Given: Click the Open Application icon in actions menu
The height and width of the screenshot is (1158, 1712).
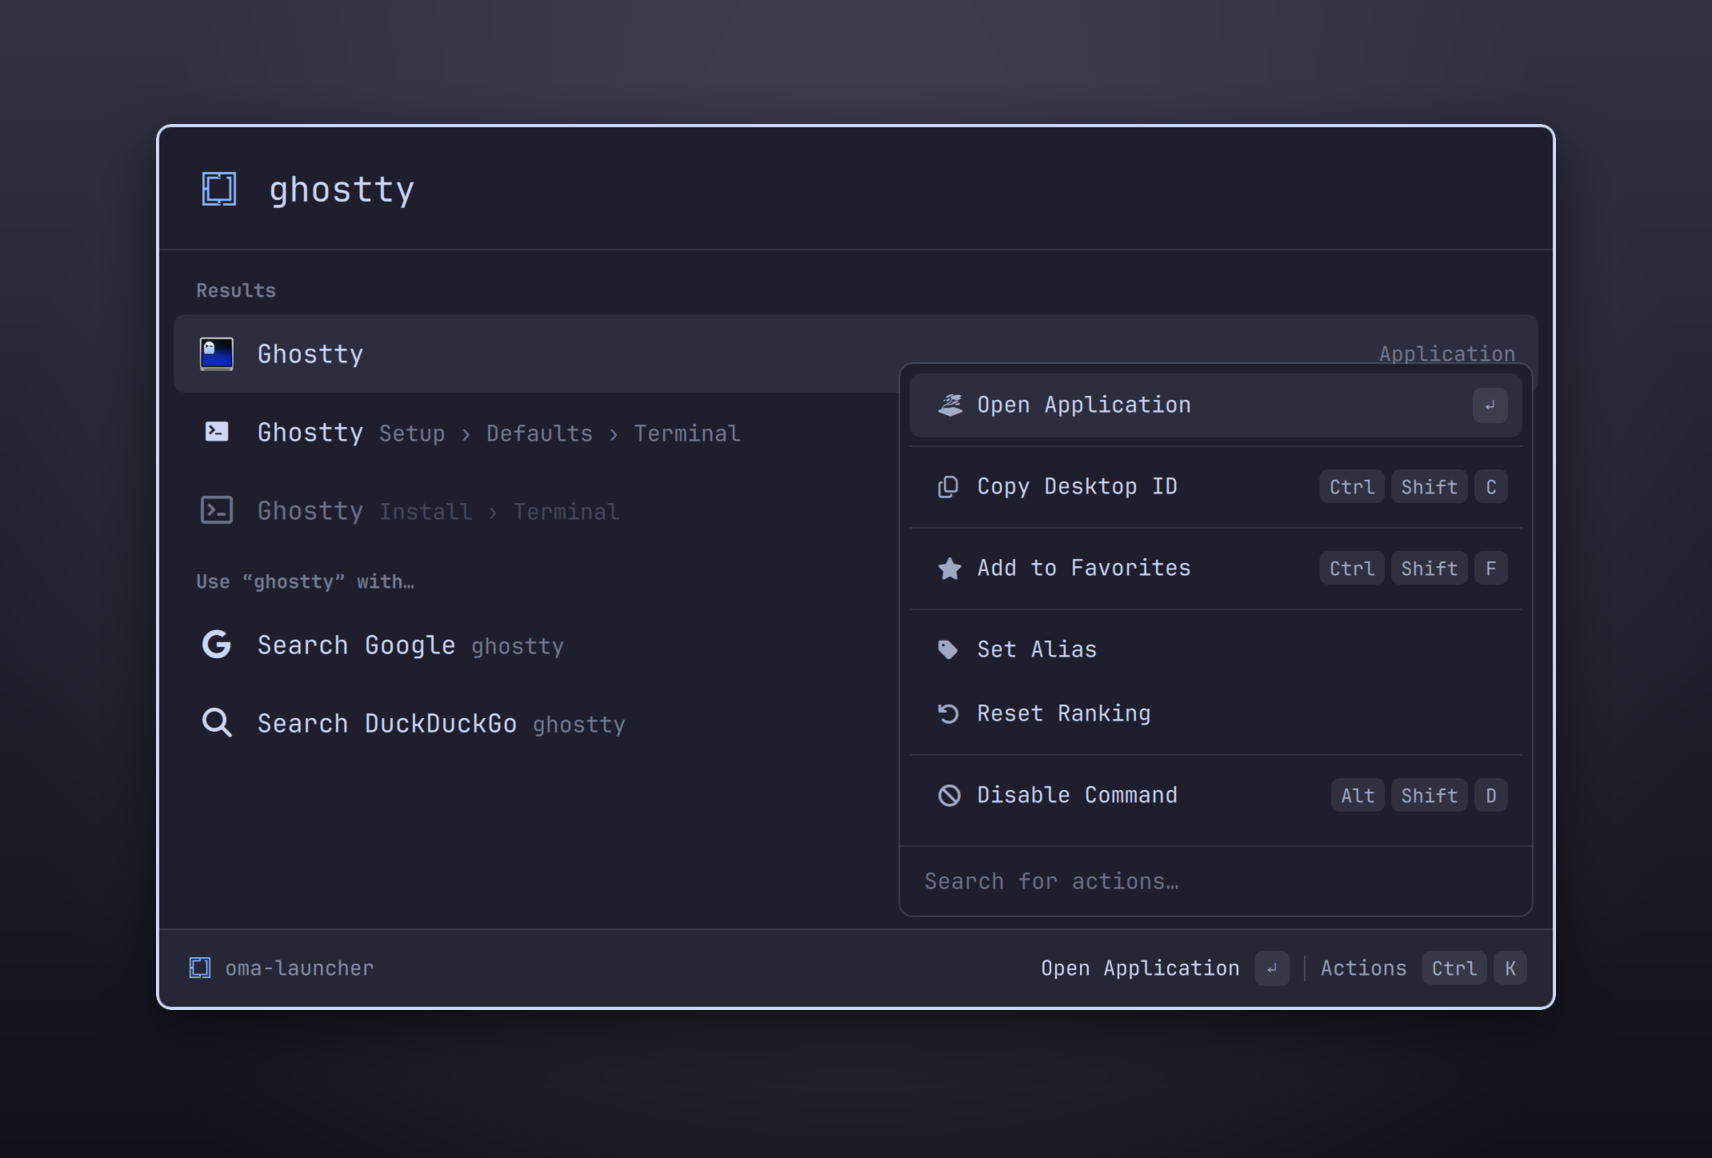Looking at the screenshot, I should 949,405.
